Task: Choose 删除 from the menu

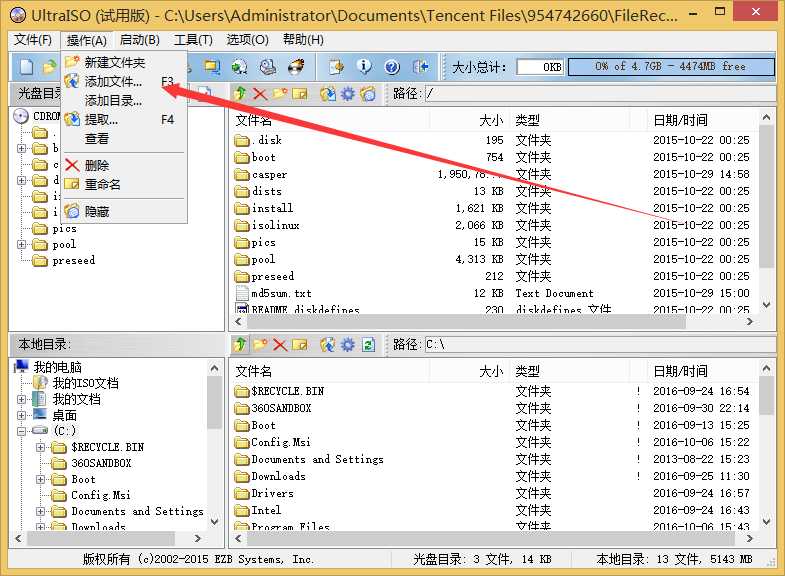Action: 124,165
